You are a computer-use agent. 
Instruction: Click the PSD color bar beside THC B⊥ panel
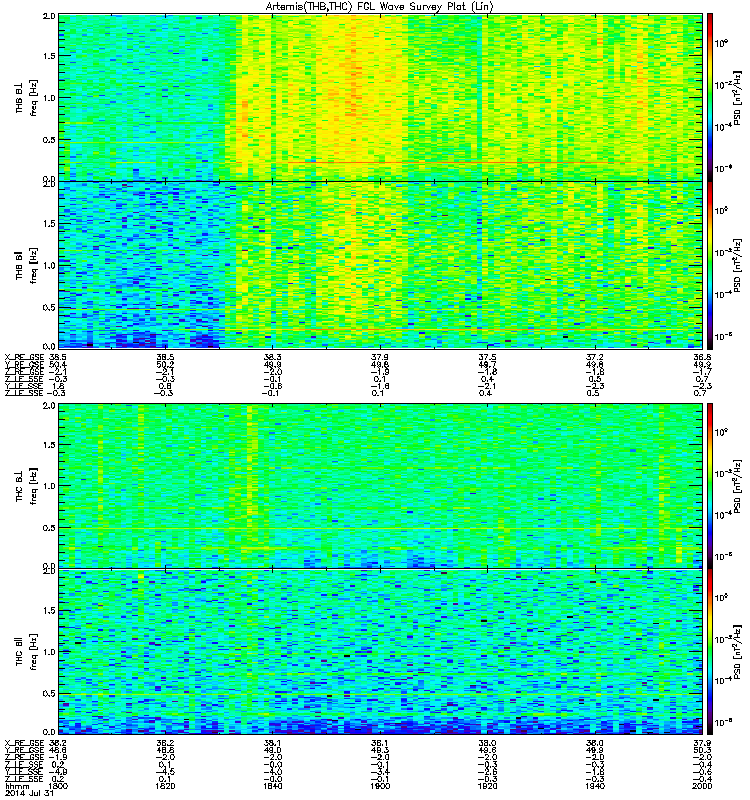click(709, 486)
